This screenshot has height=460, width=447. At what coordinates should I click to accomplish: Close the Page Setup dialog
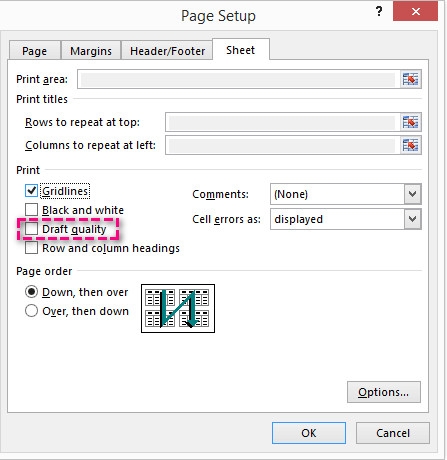415,12
